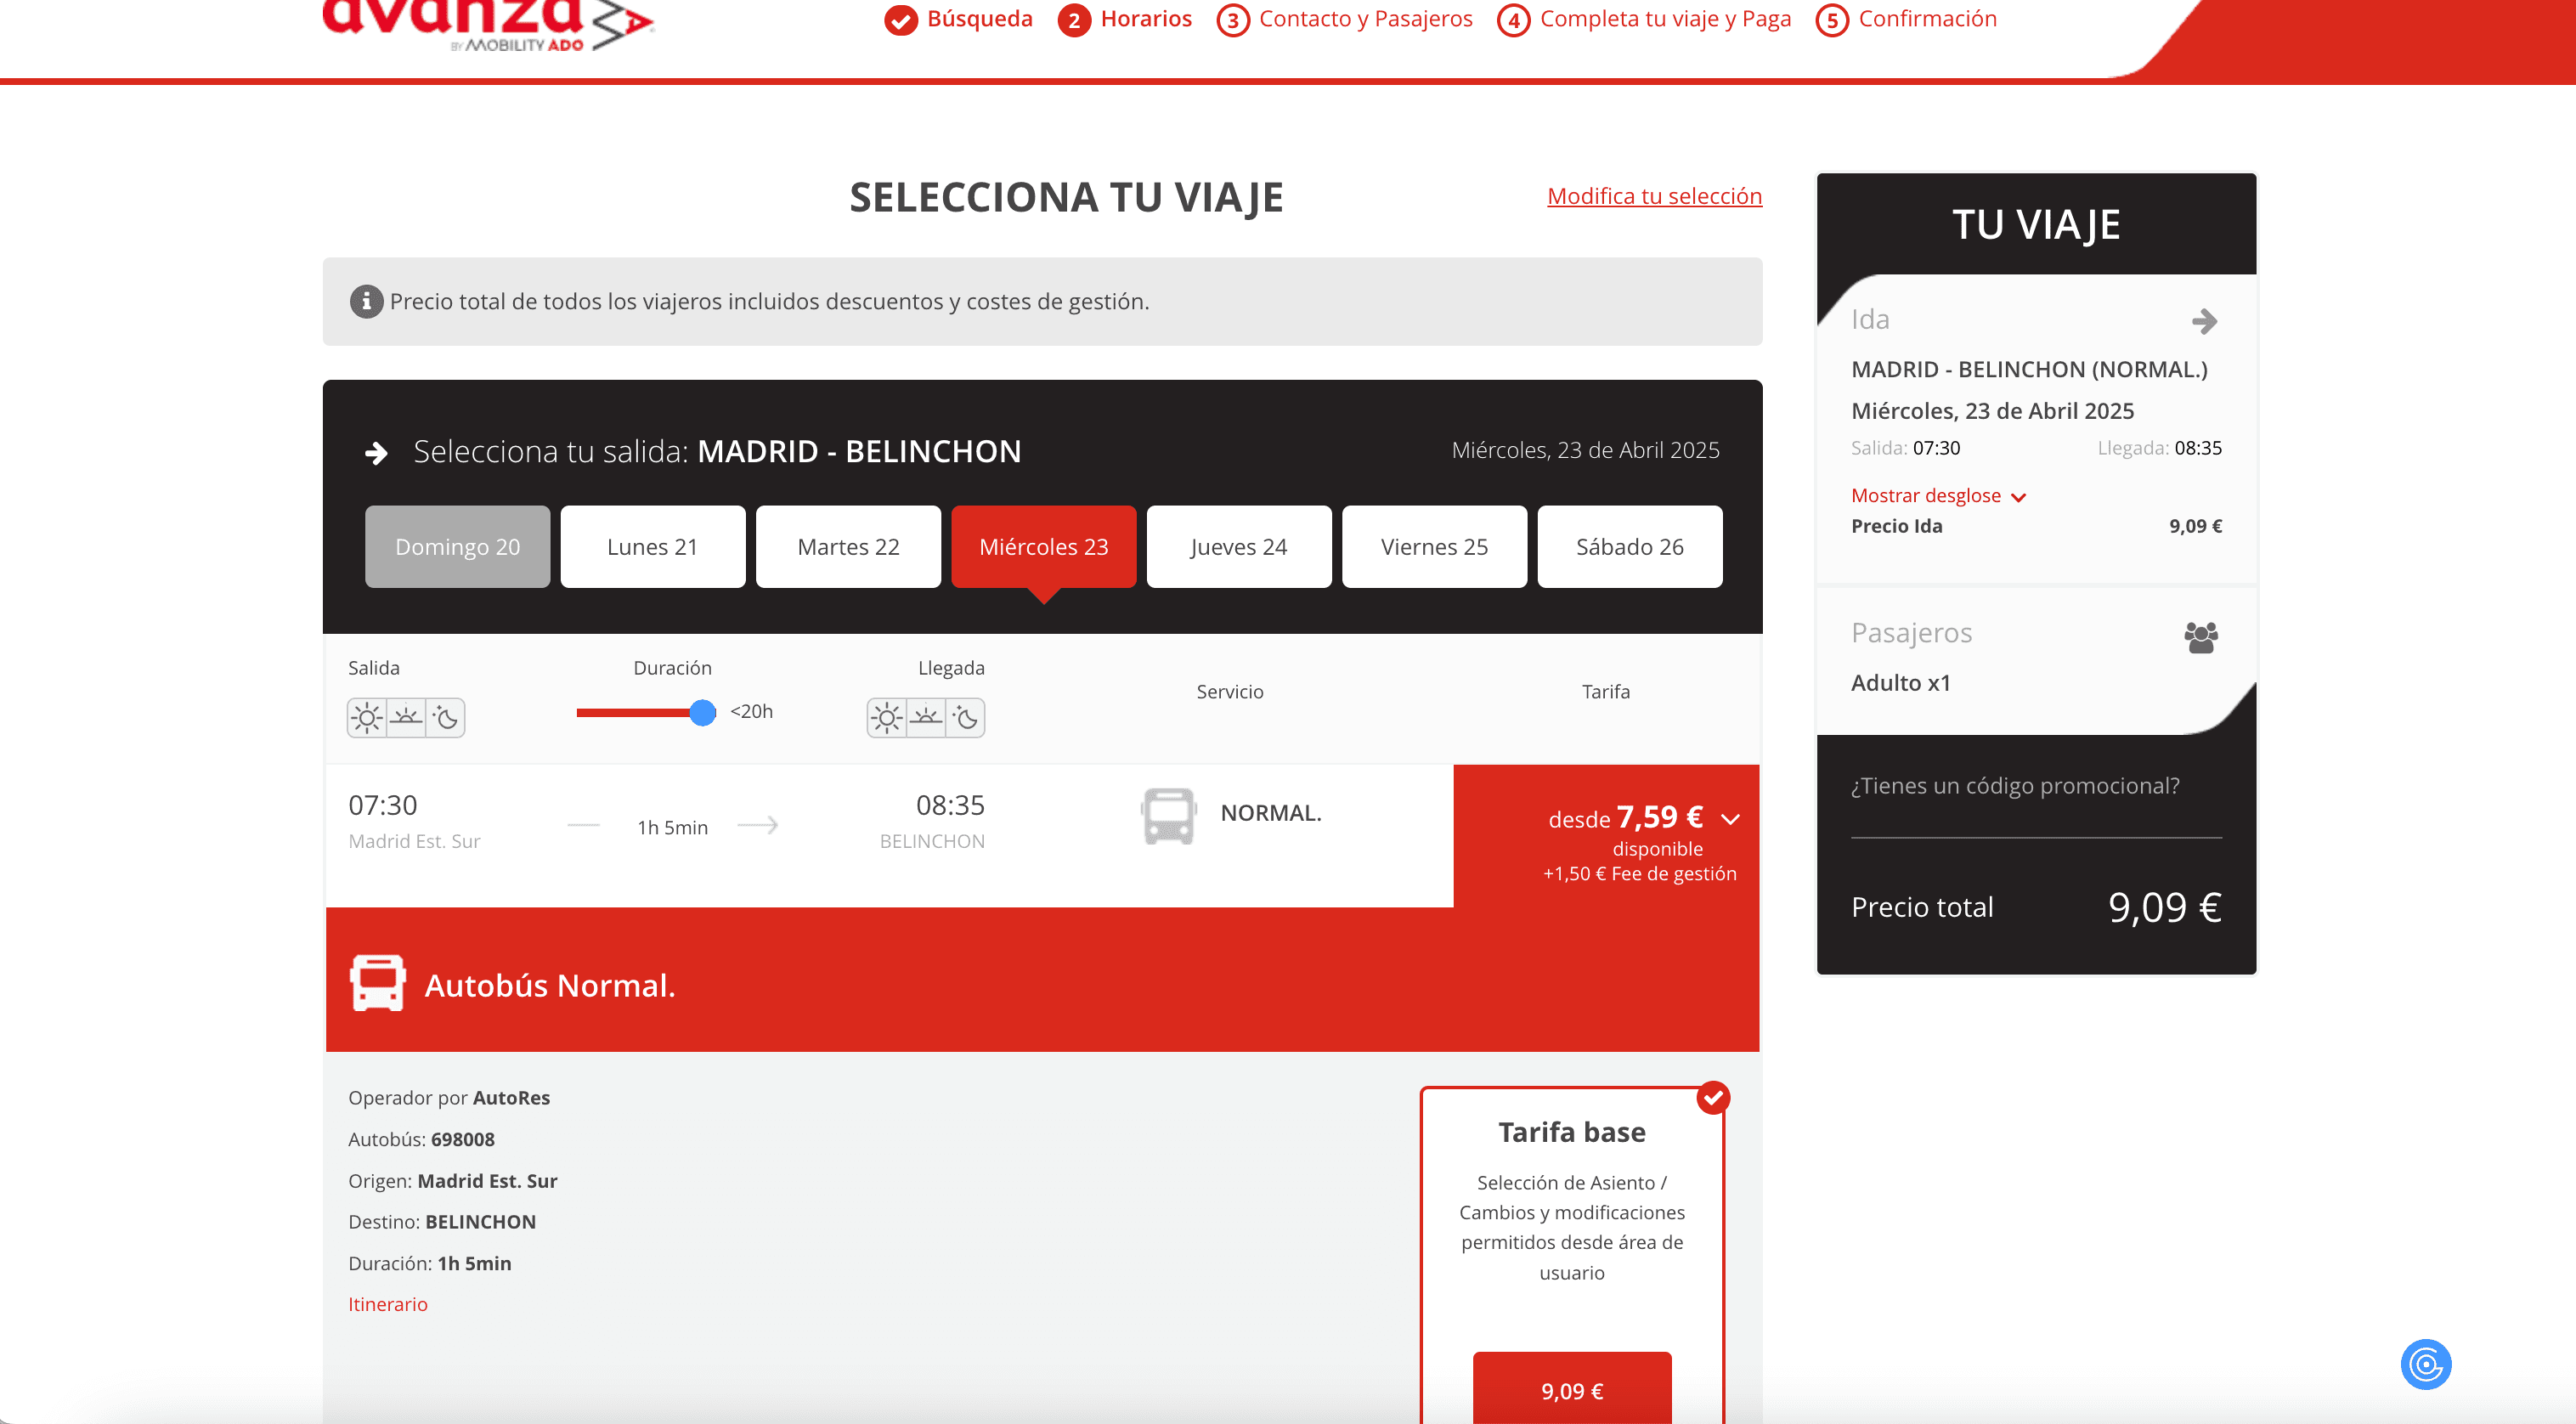
Task: Click the info icon beside price notice
Action: click(366, 301)
